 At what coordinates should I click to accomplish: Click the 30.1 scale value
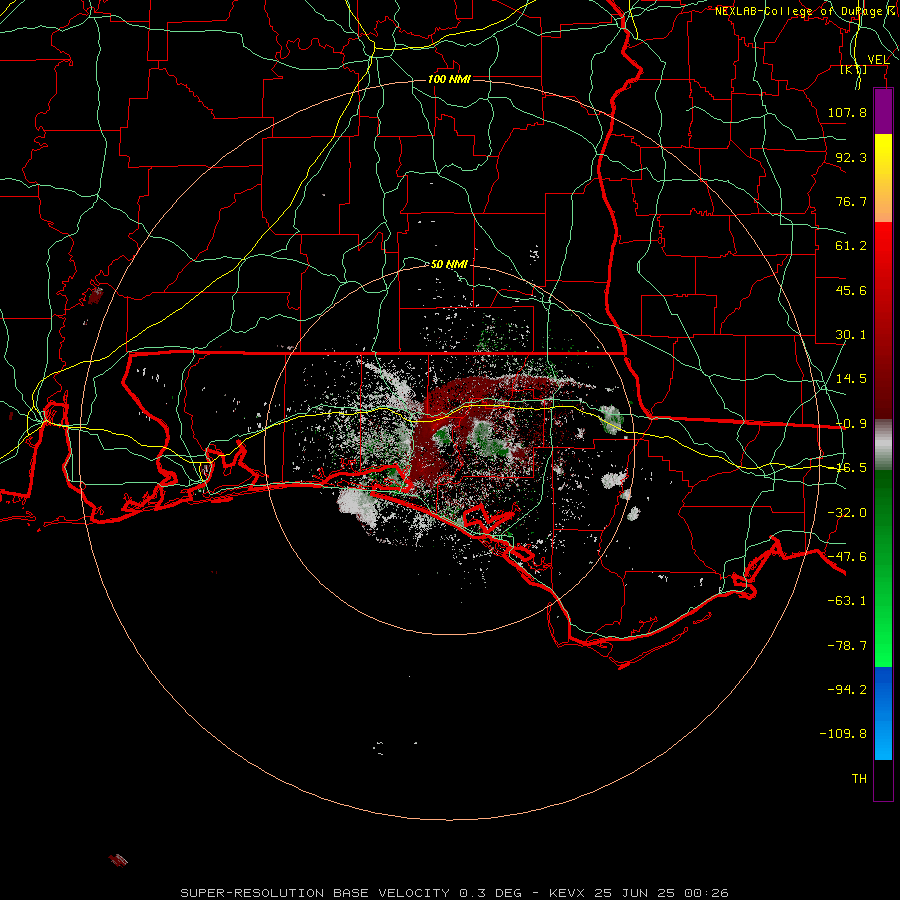tap(851, 335)
